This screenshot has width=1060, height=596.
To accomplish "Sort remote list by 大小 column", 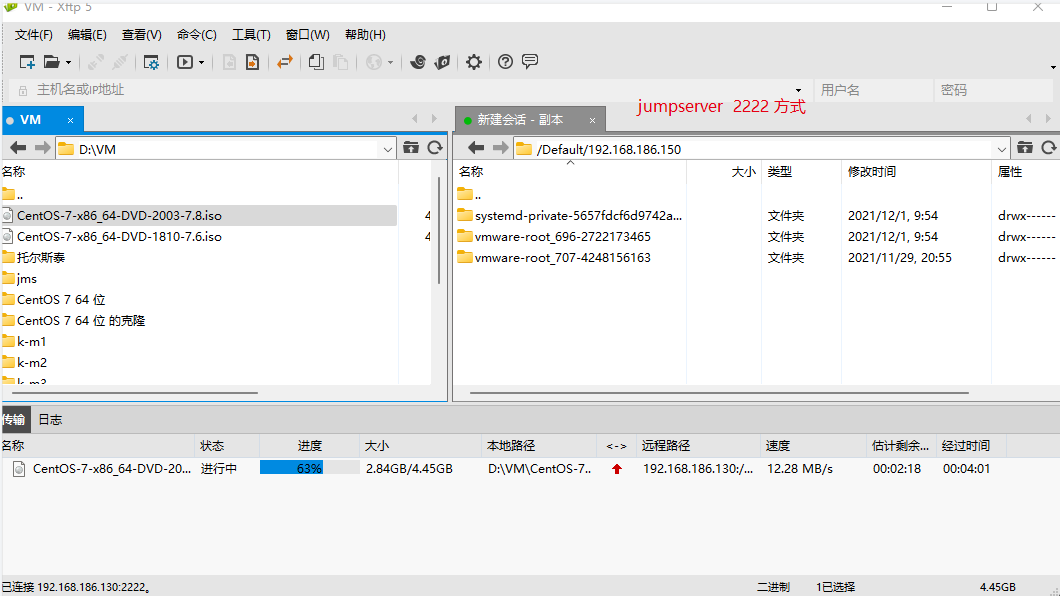I will click(x=724, y=172).
